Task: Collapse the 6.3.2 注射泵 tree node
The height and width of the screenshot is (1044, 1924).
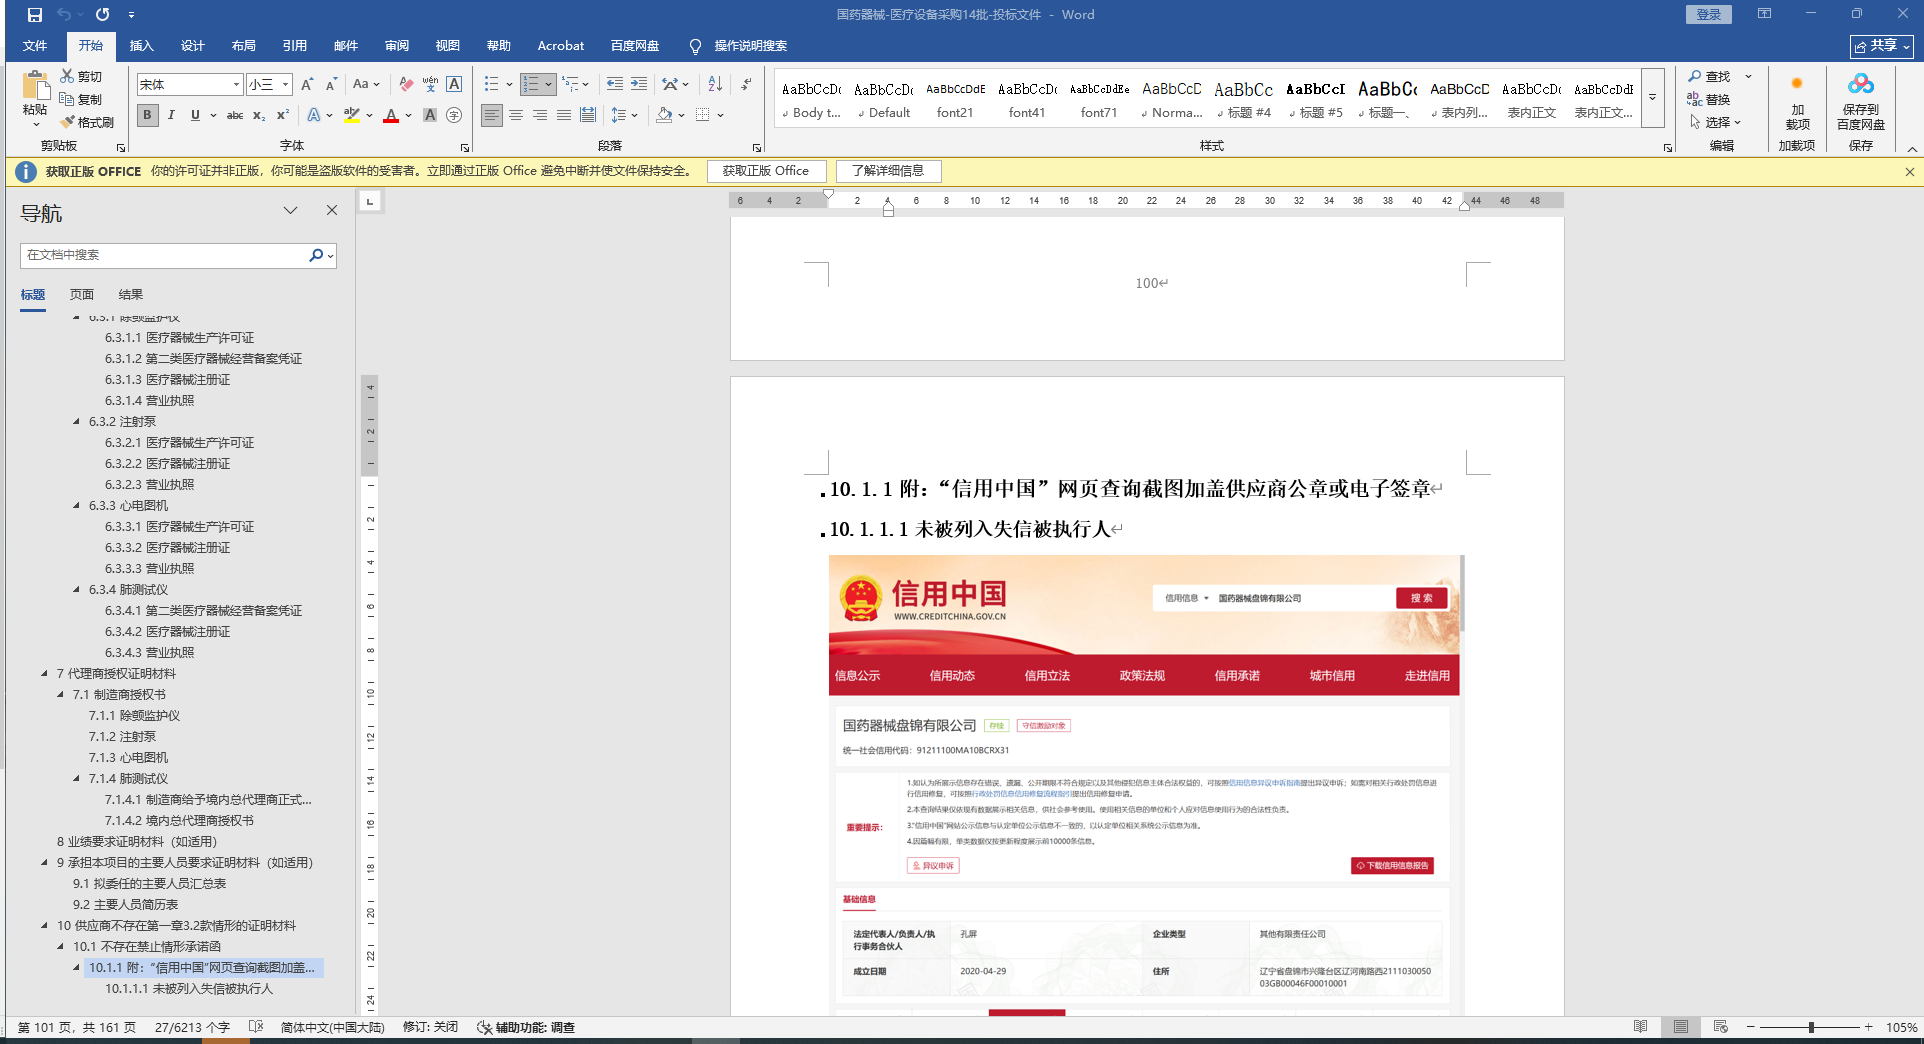Action: click(77, 422)
